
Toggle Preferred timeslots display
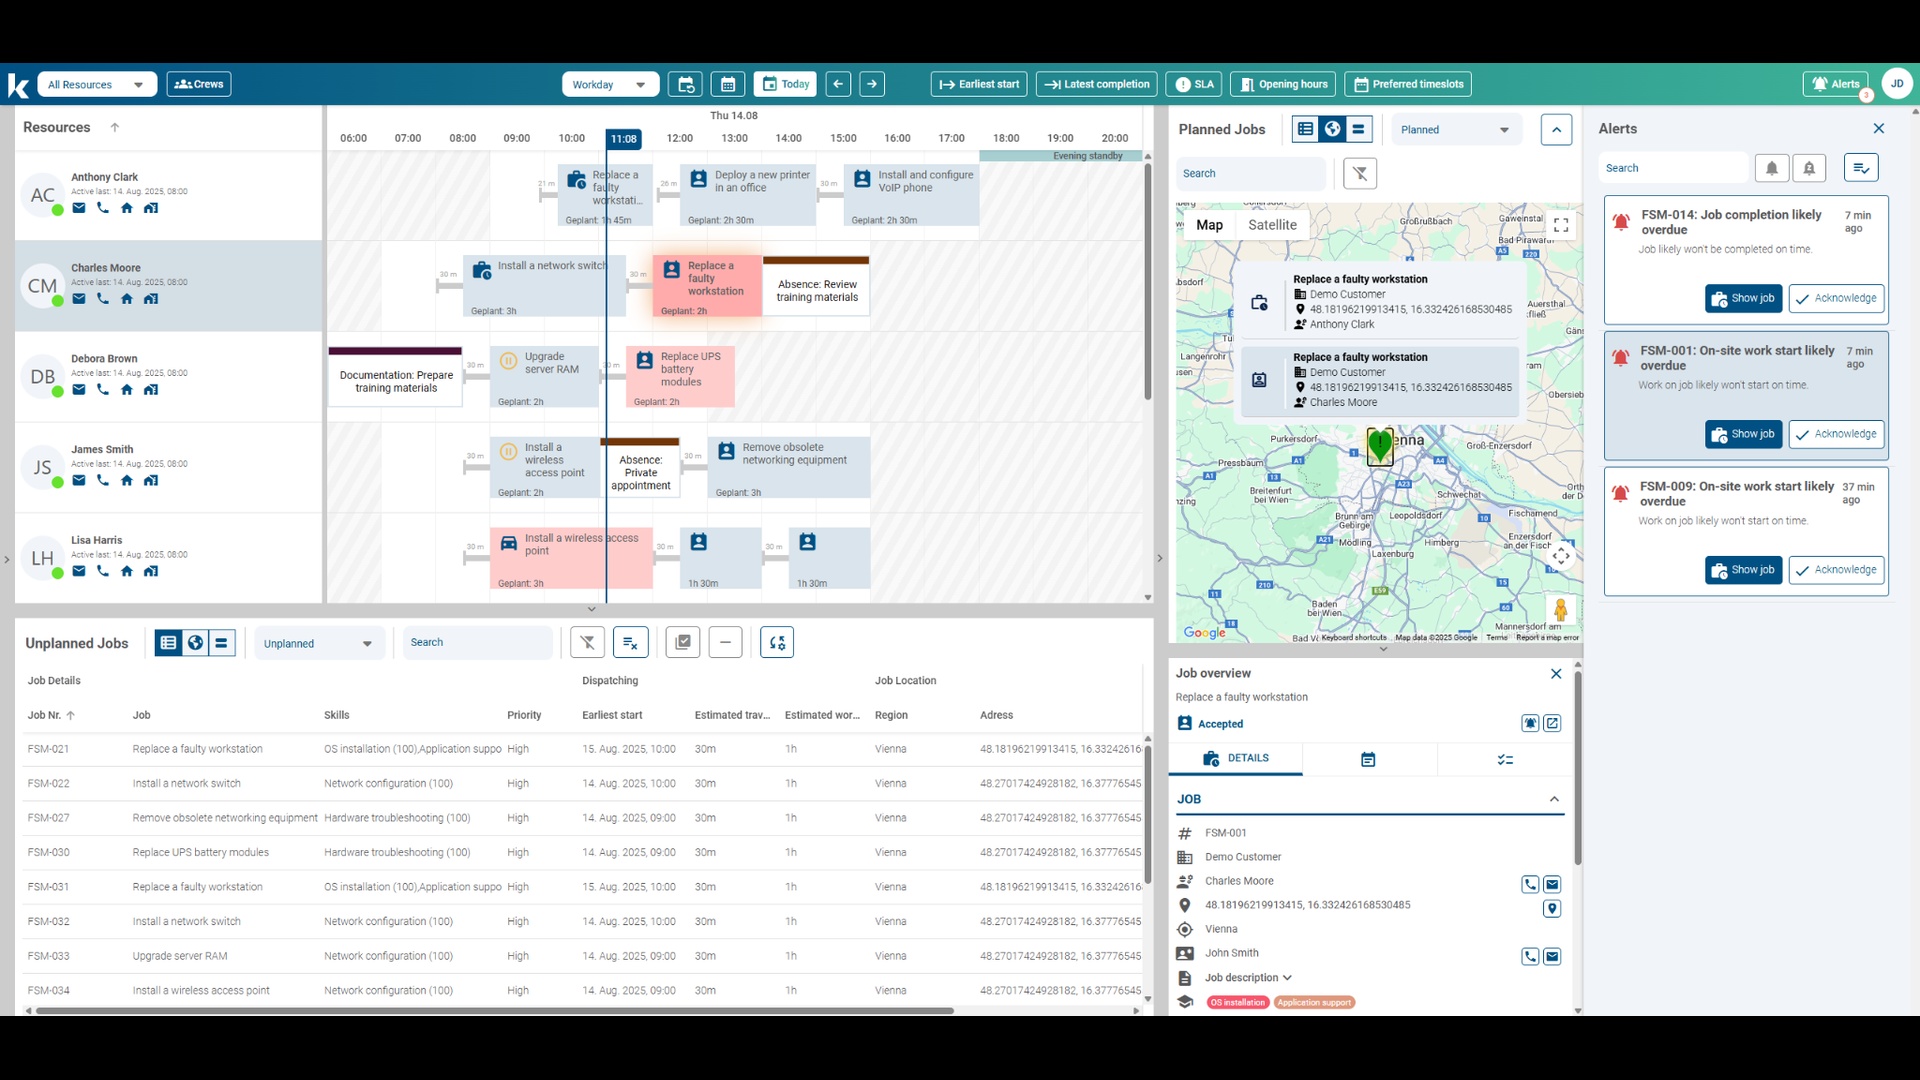click(1408, 84)
